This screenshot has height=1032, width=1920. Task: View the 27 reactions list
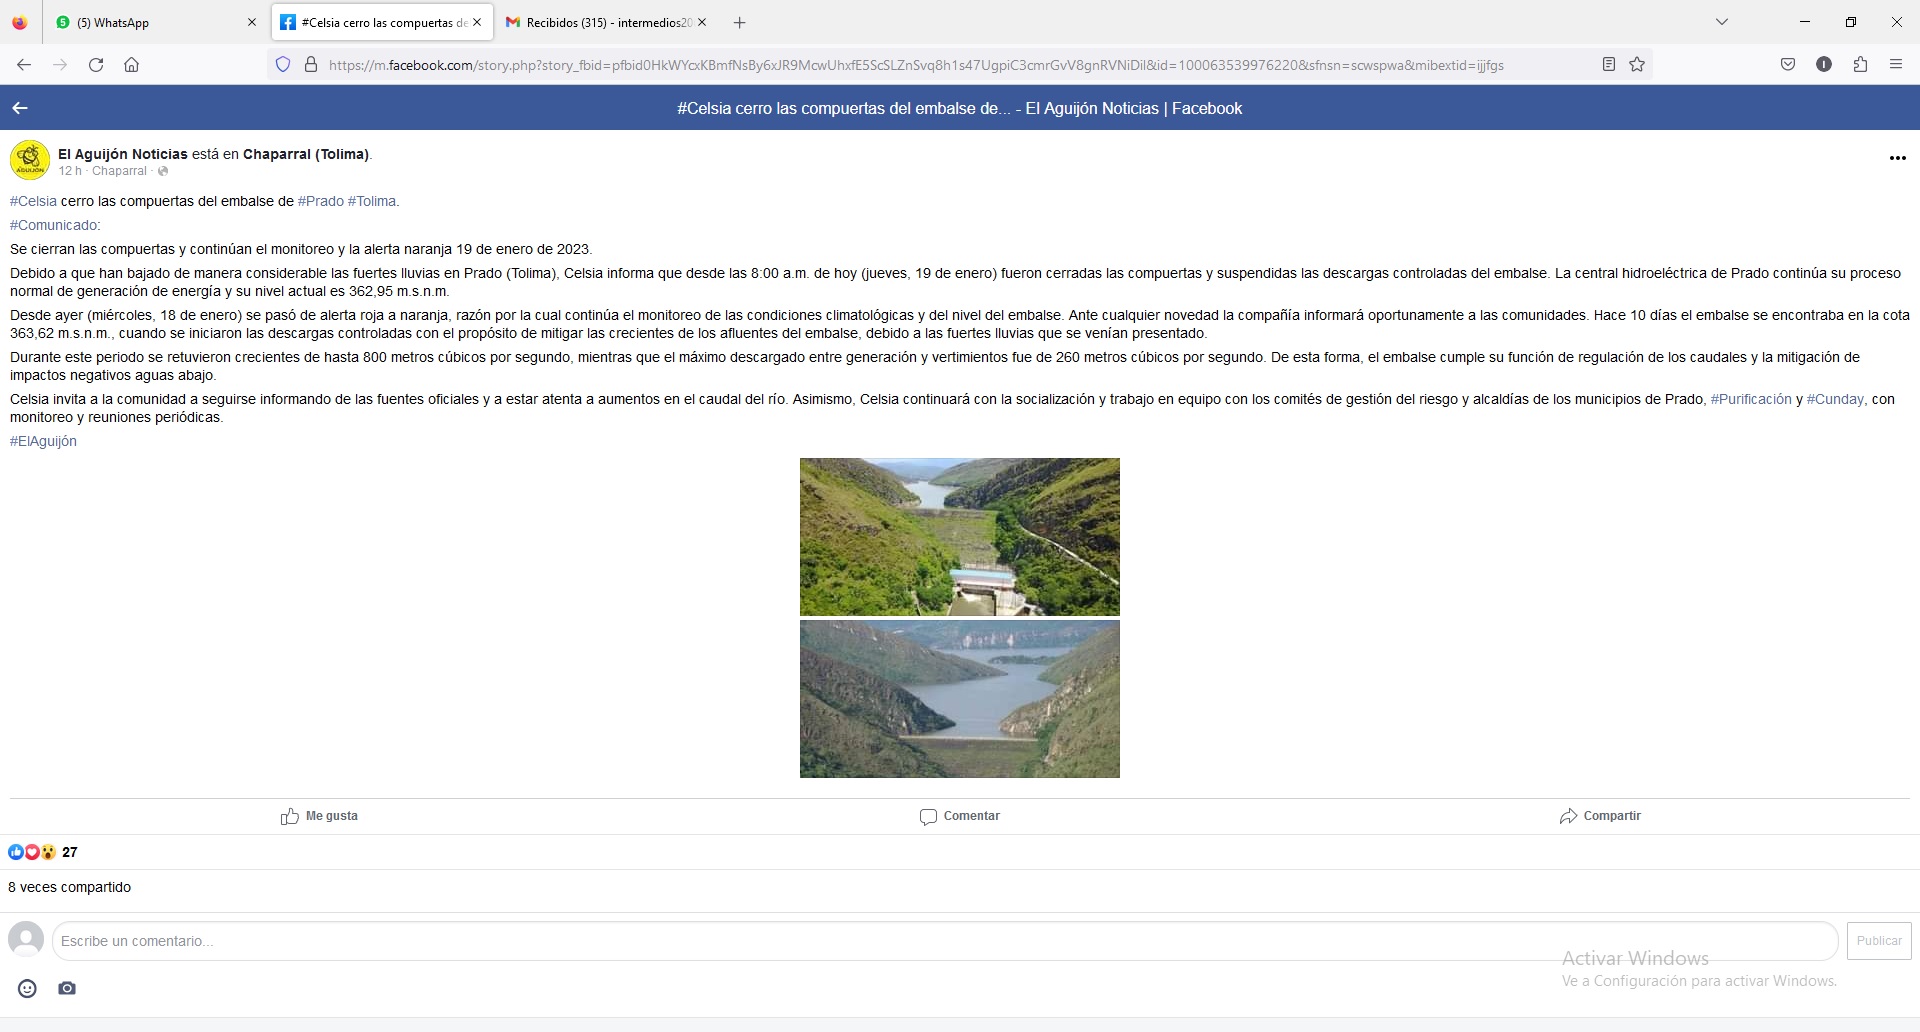click(43, 852)
